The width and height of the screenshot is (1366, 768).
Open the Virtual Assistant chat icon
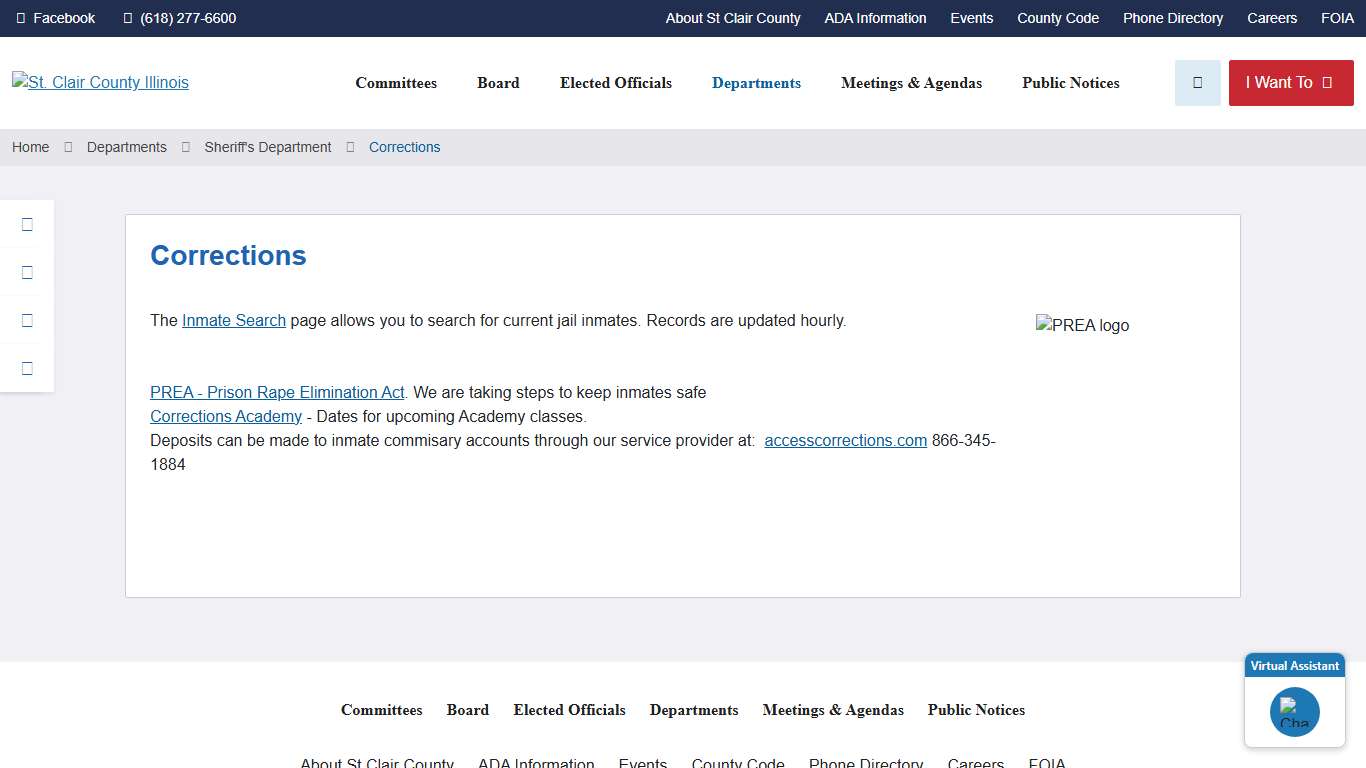[1294, 712]
